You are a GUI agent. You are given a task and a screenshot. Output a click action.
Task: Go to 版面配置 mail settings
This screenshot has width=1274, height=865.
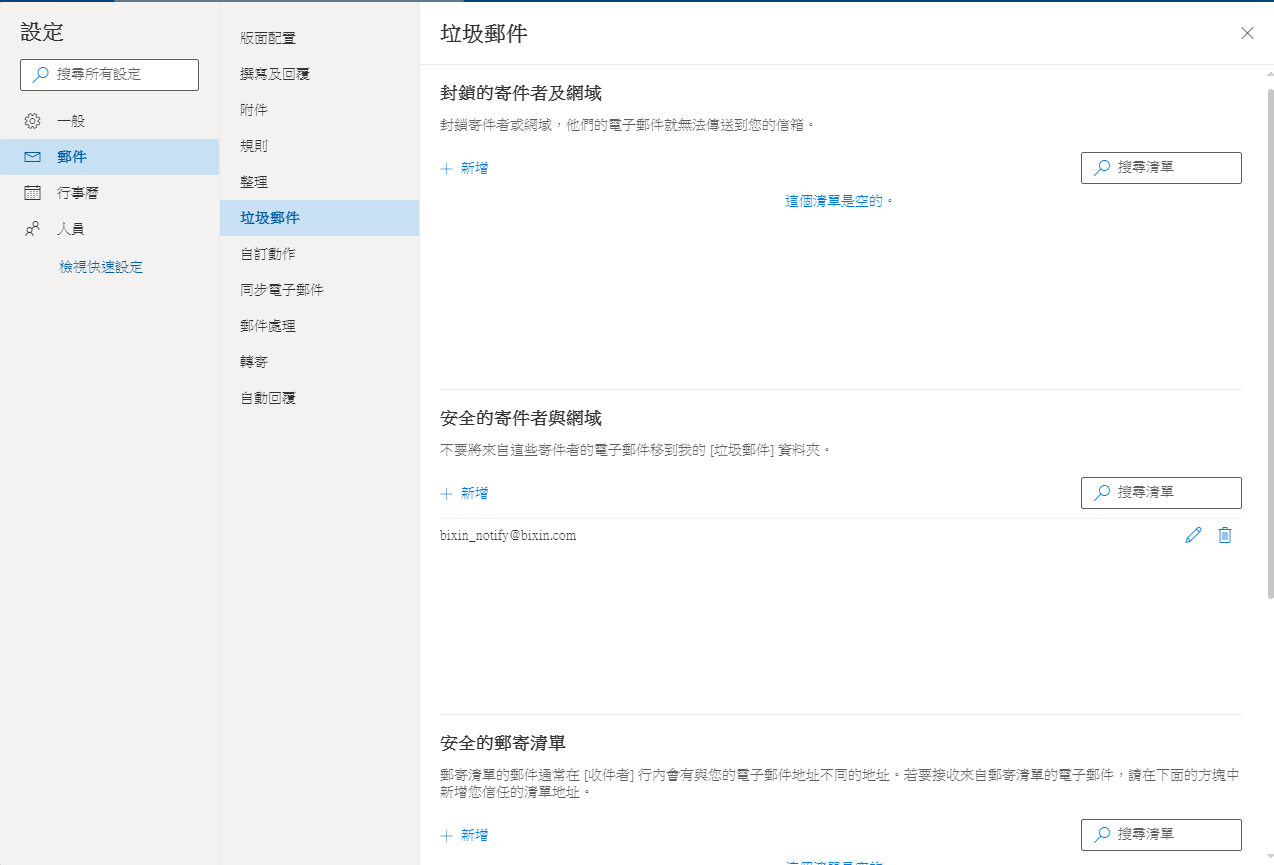320,38
